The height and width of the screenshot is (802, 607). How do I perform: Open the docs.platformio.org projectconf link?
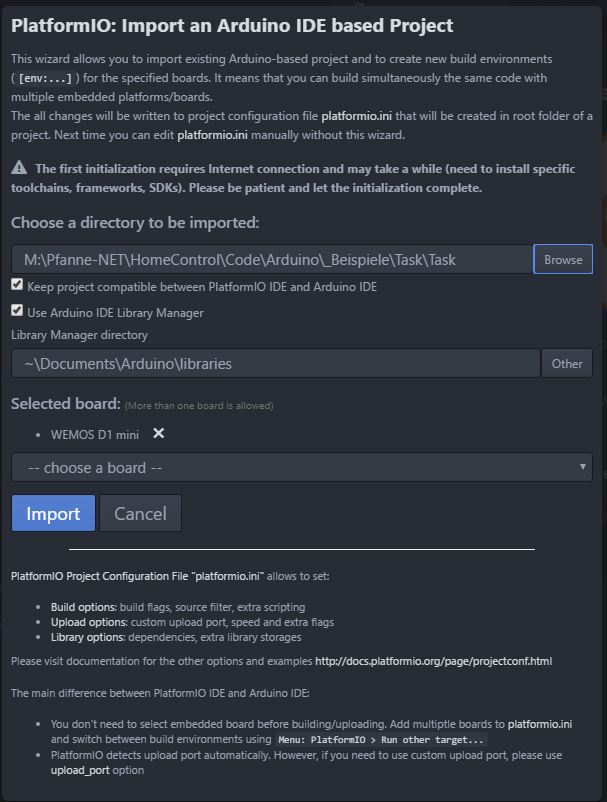433,661
